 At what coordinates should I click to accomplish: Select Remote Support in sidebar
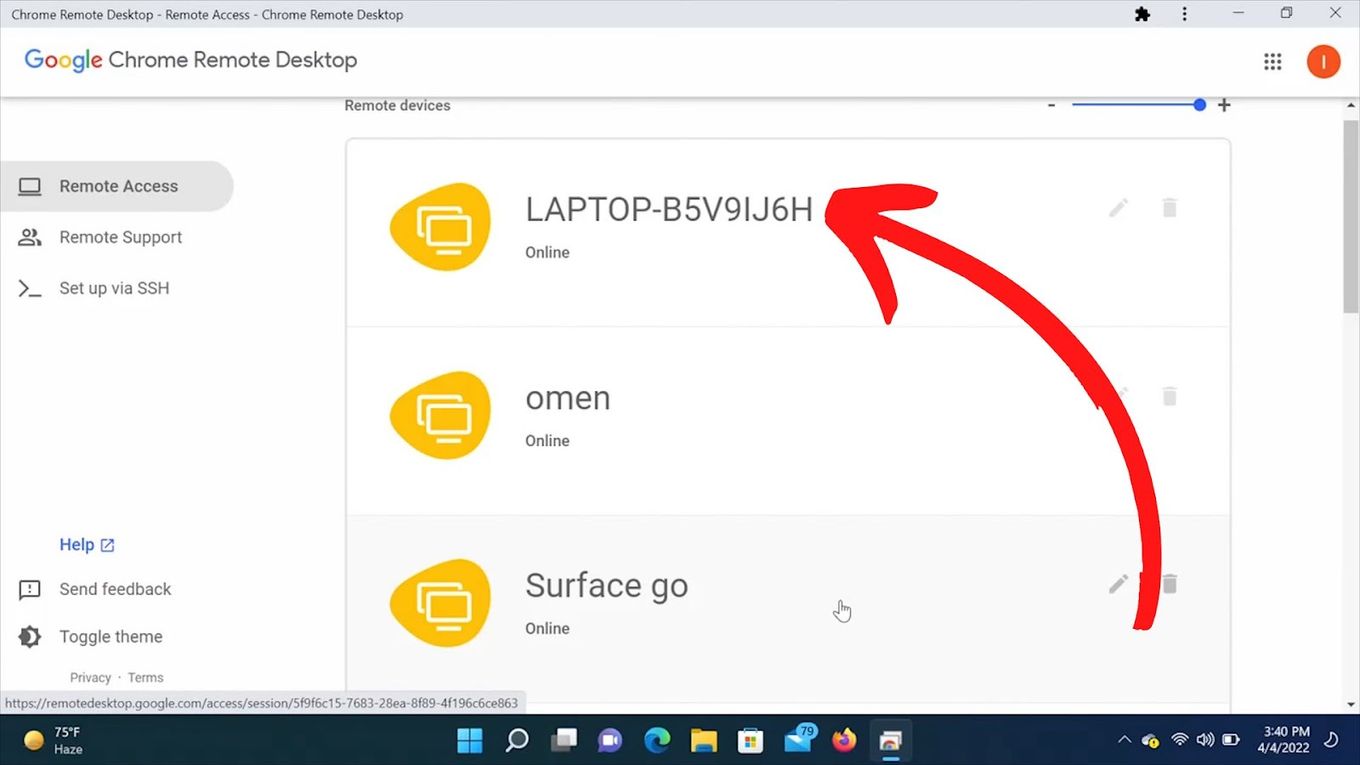click(116, 237)
